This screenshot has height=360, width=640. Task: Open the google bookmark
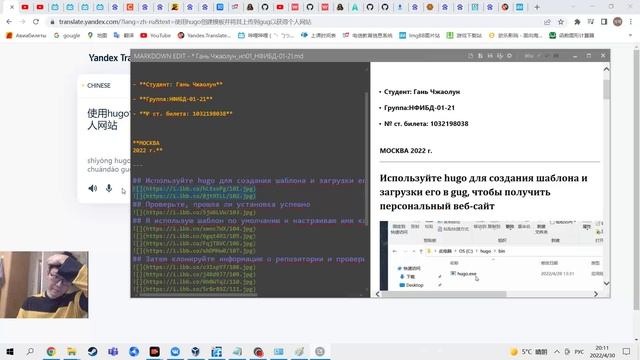(x=67, y=36)
